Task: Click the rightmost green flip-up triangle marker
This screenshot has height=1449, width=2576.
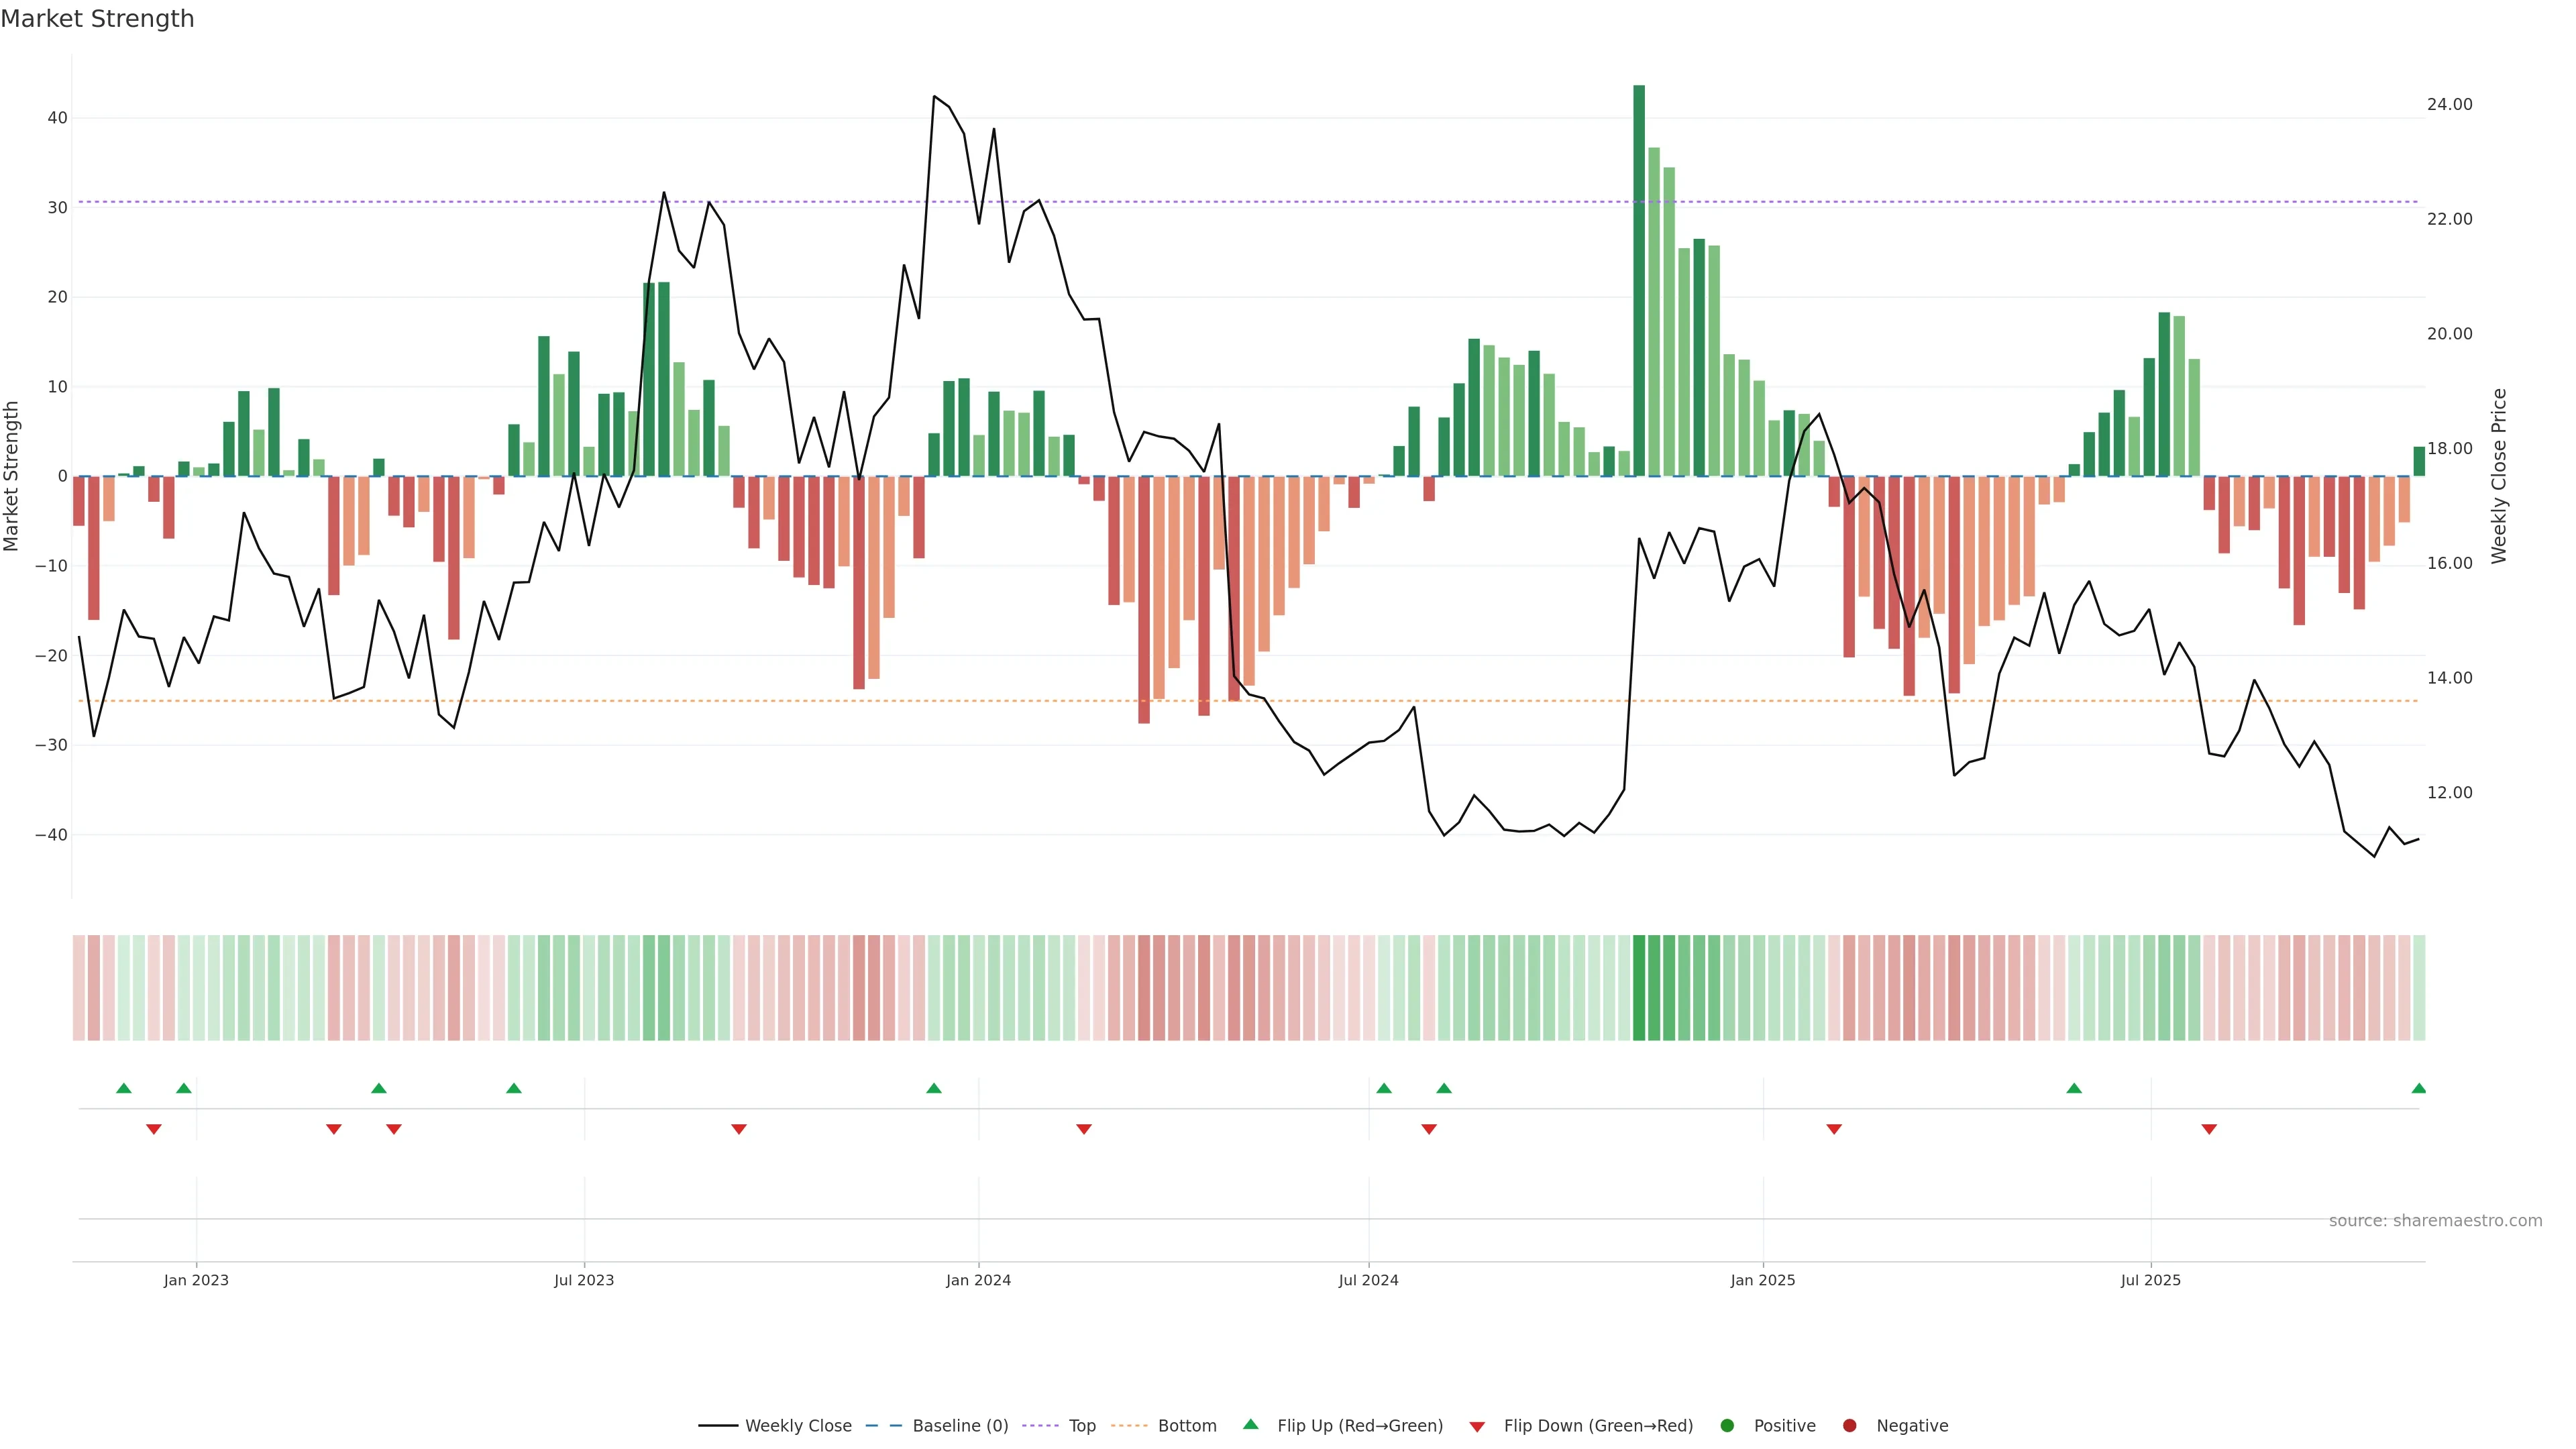Action: pyautogui.click(x=2418, y=1088)
